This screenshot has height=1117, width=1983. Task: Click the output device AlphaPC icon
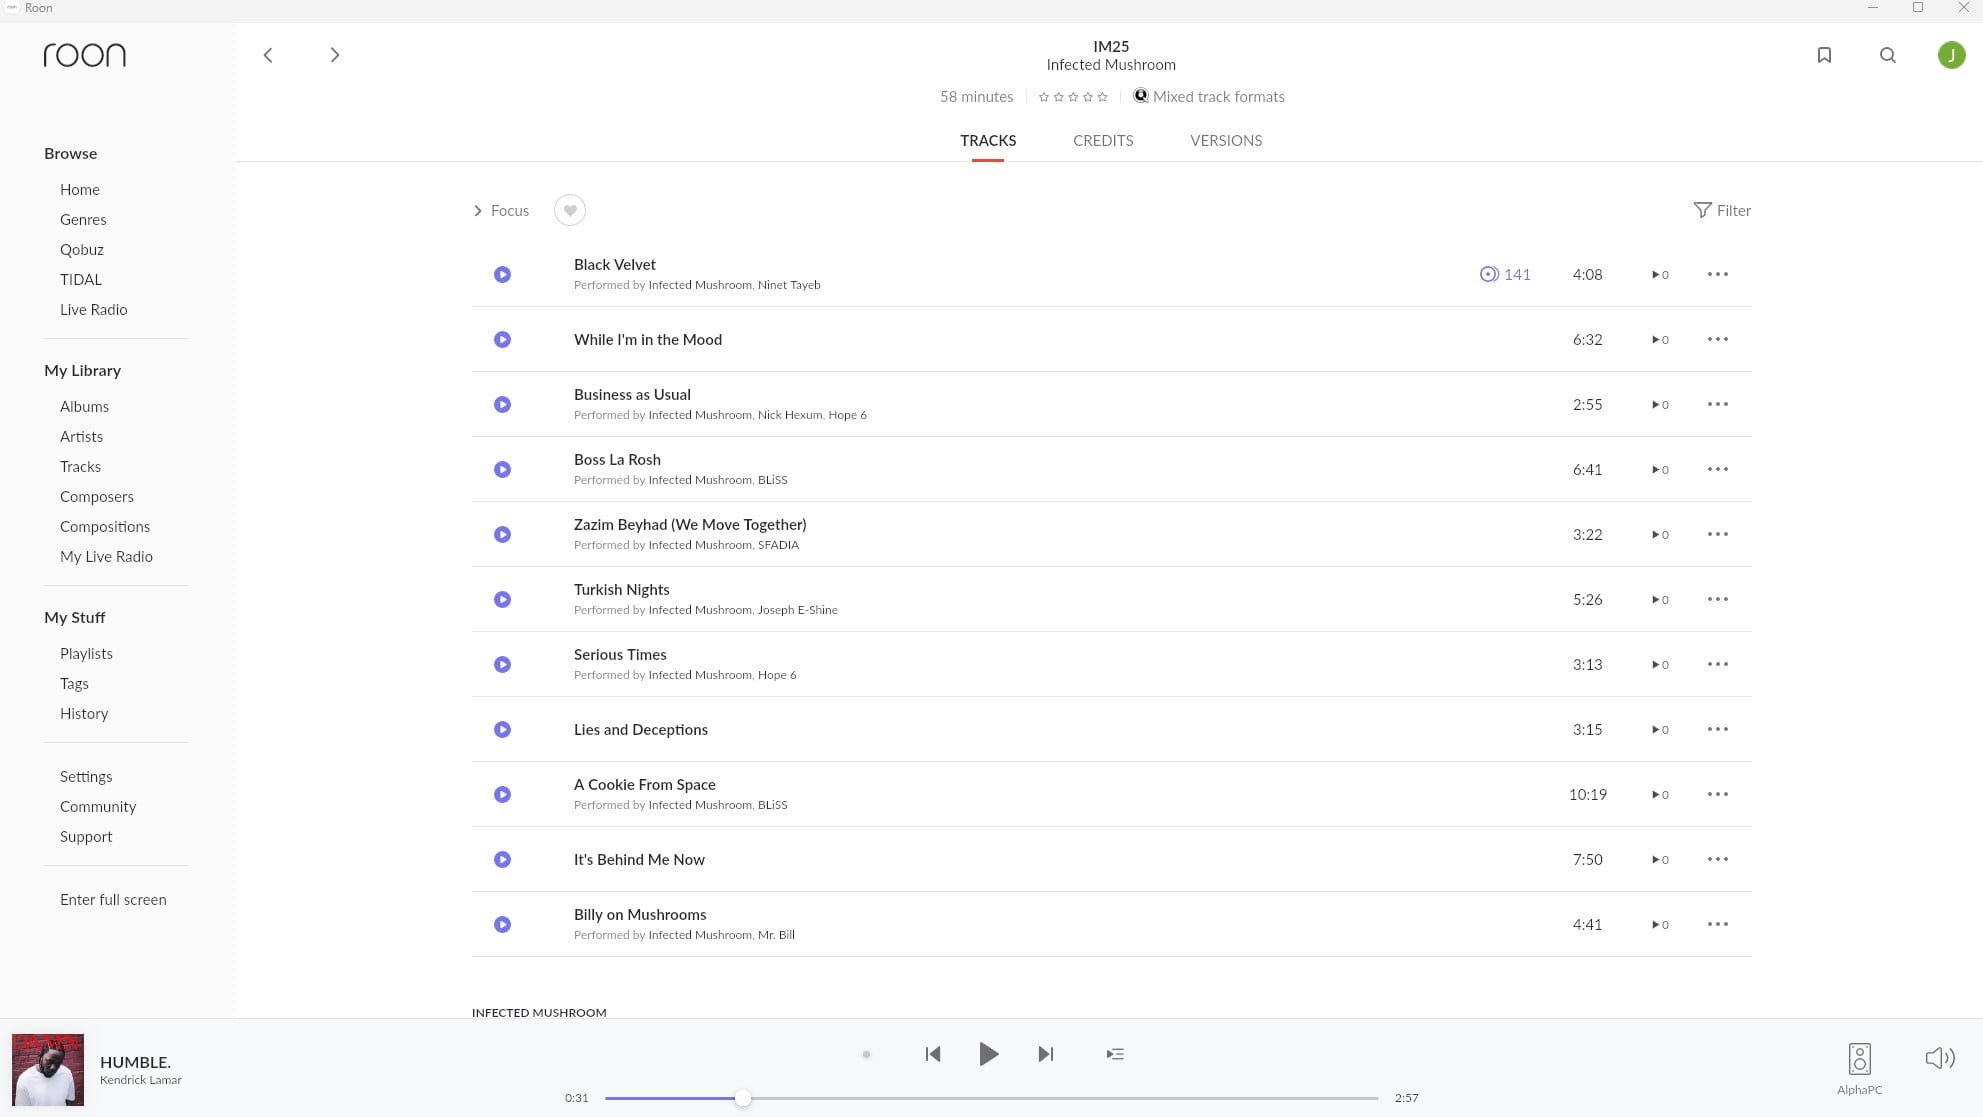[x=1860, y=1058]
